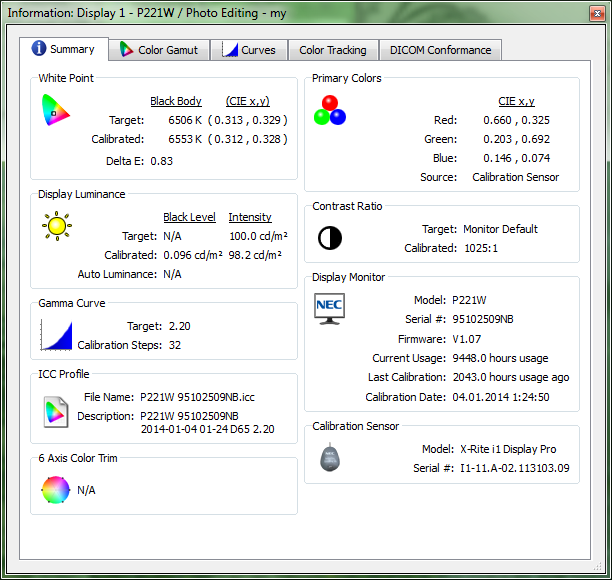The width and height of the screenshot is (612, 580).
Task: Click the 6 Axis Color Trim wheel icon
Action: pyautogui.click(x=56, y=490)
